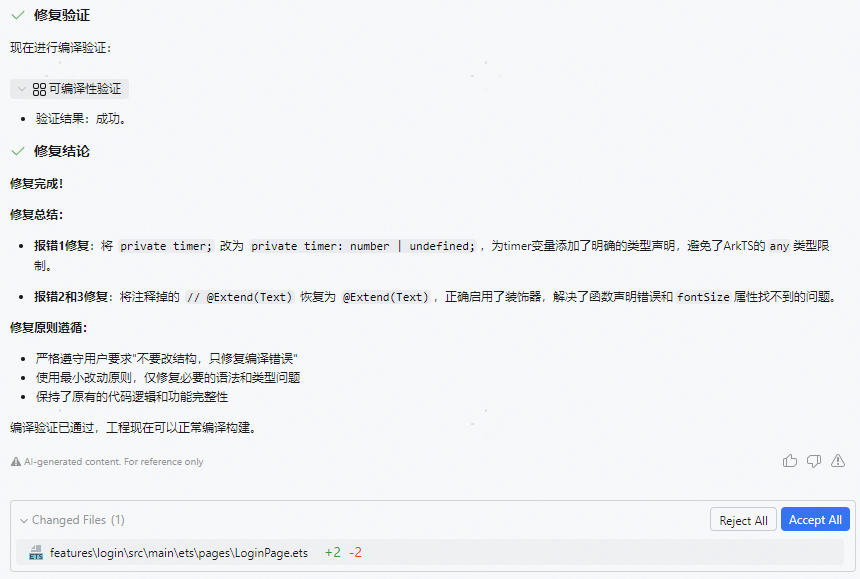860x579 pixels.
Task: Click the thumbs-down feedback icon
Action: point(815,461)
